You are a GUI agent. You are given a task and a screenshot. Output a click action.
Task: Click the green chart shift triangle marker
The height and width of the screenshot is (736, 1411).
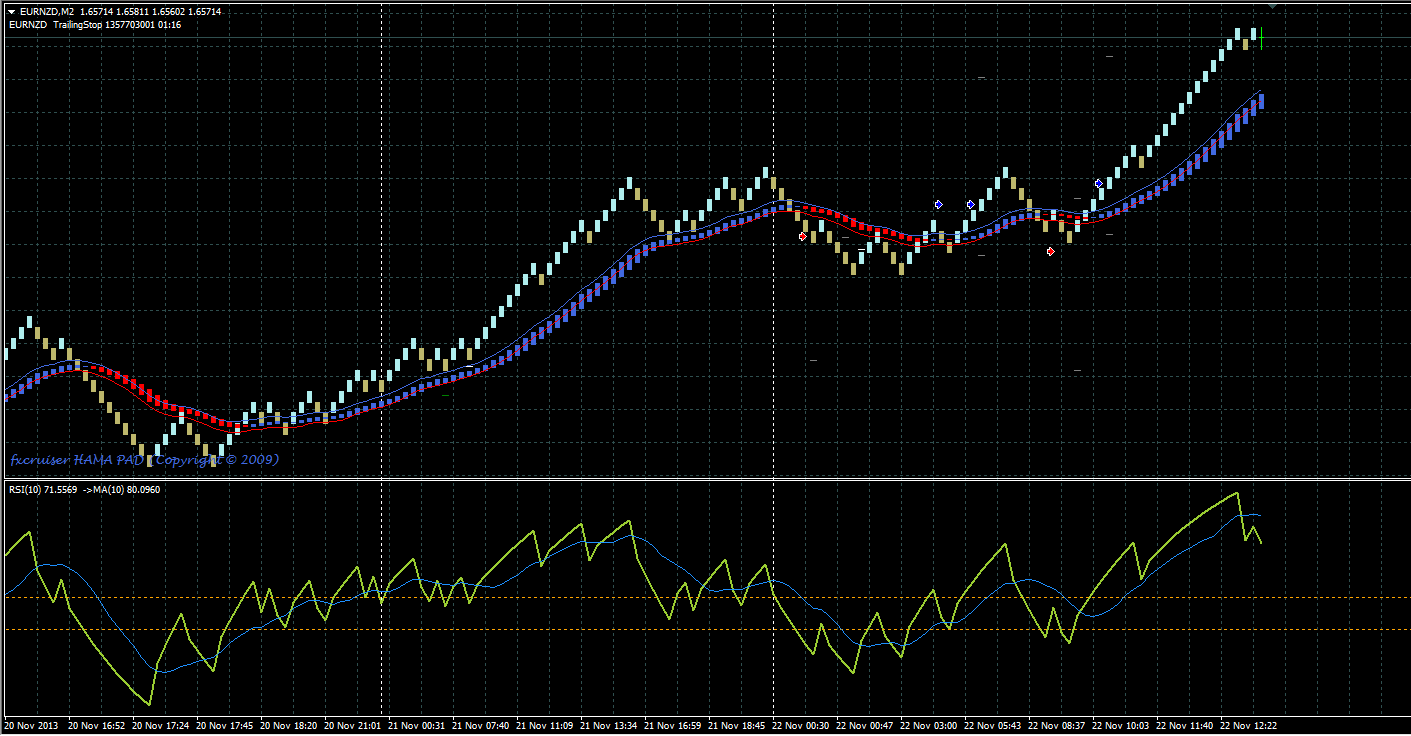click(1272, 6)
